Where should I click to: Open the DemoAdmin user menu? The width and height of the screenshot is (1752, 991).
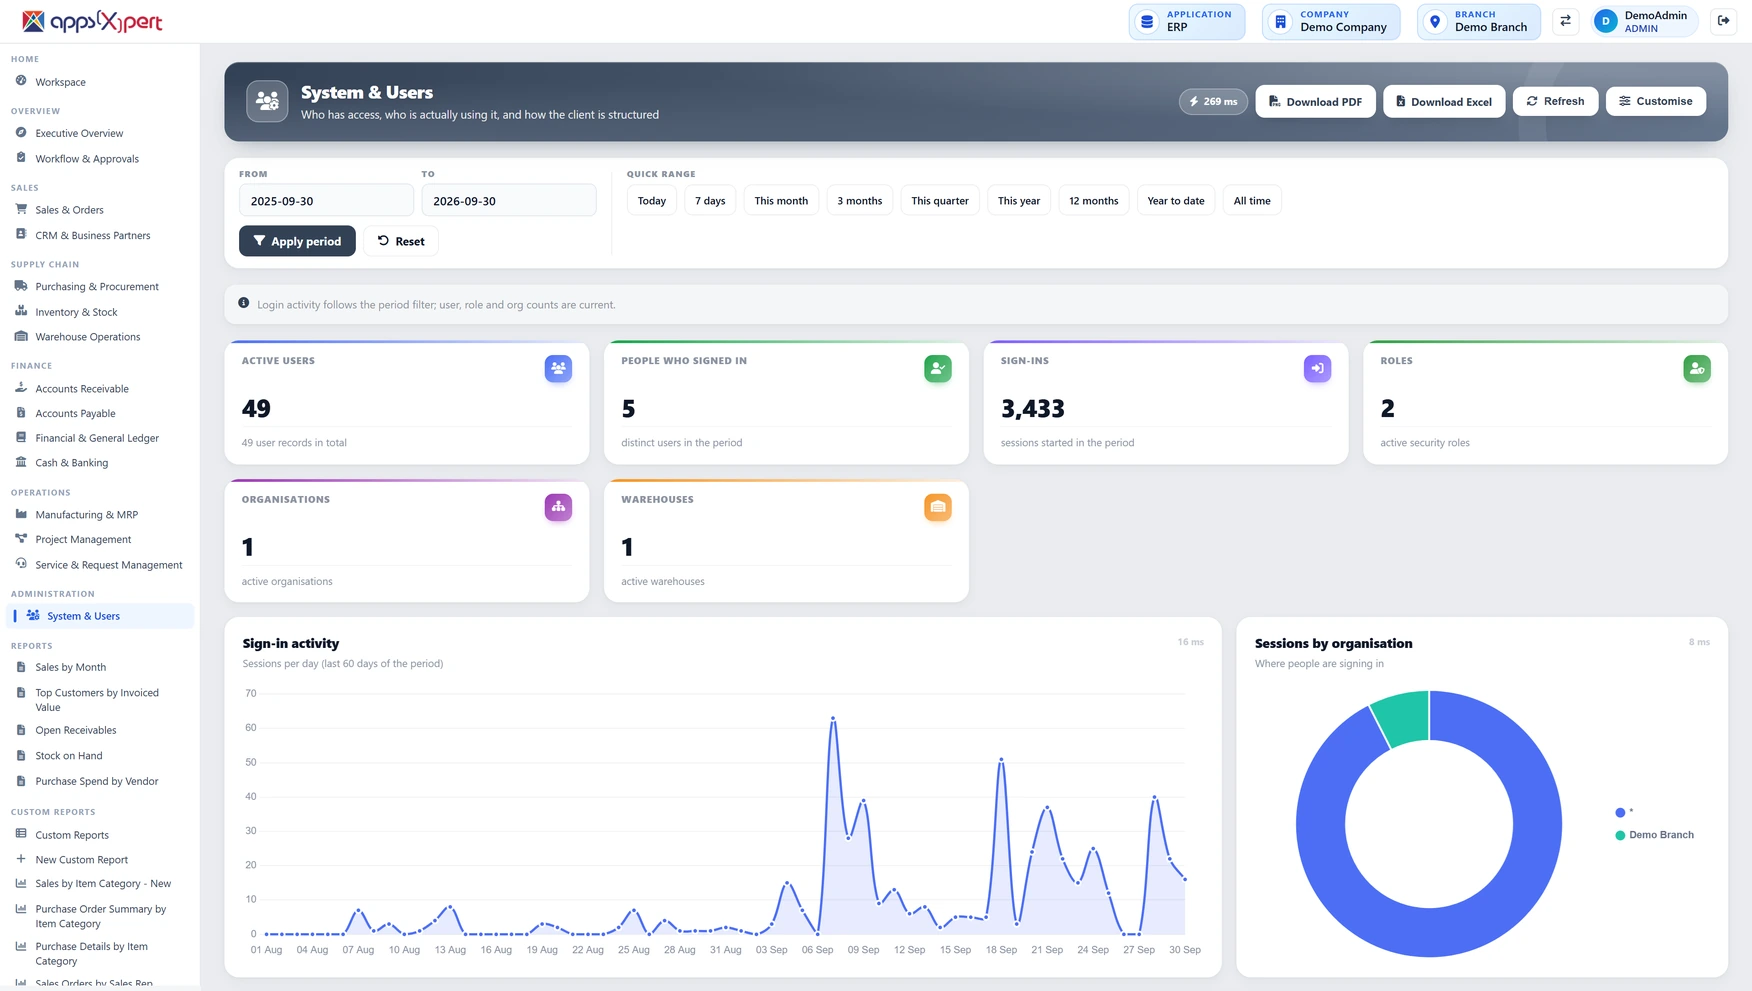click(x=1644, y=21)
